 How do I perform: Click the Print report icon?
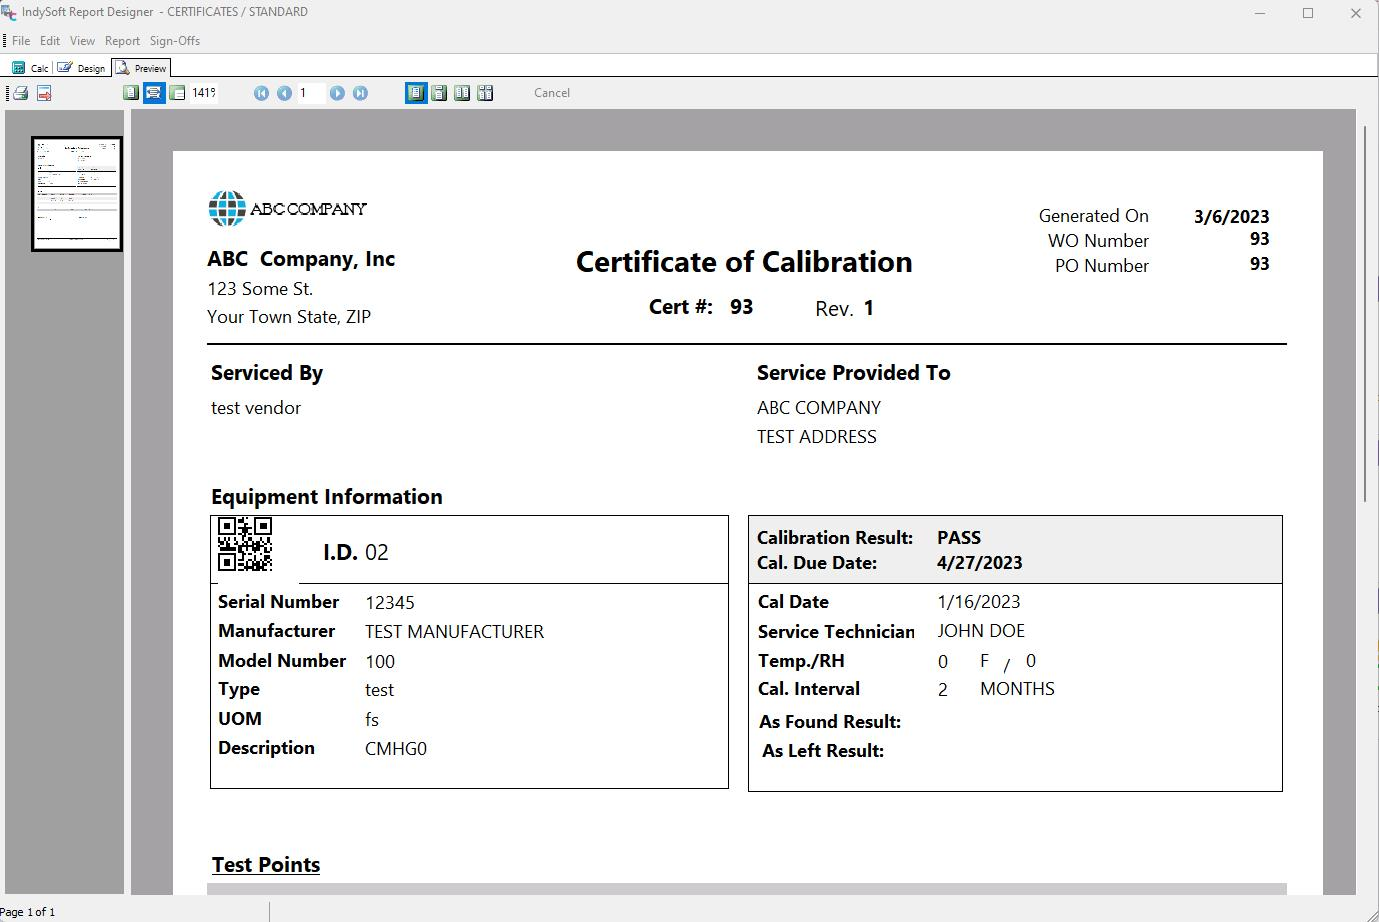(x=20, y=93)
